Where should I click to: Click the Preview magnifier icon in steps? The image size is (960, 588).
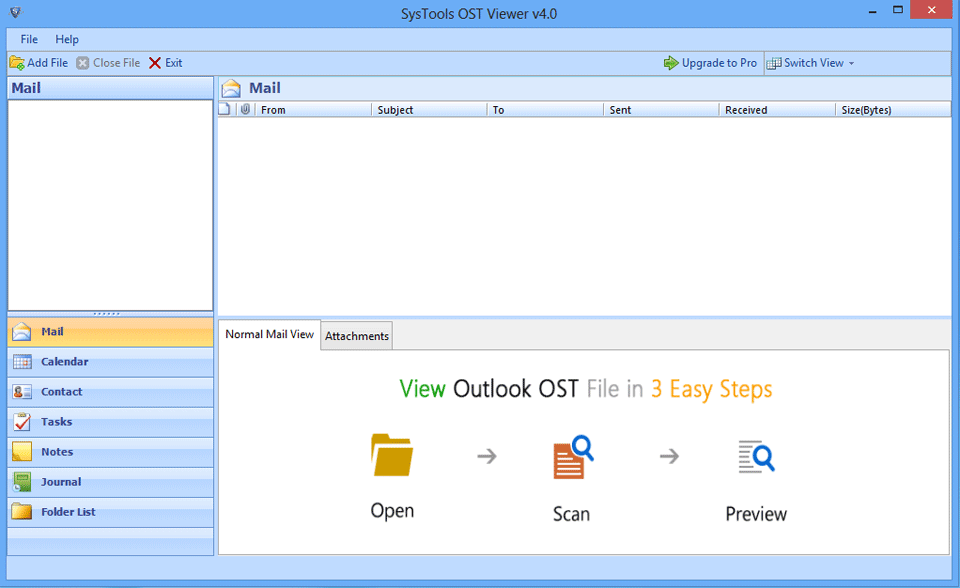point(756,457)
